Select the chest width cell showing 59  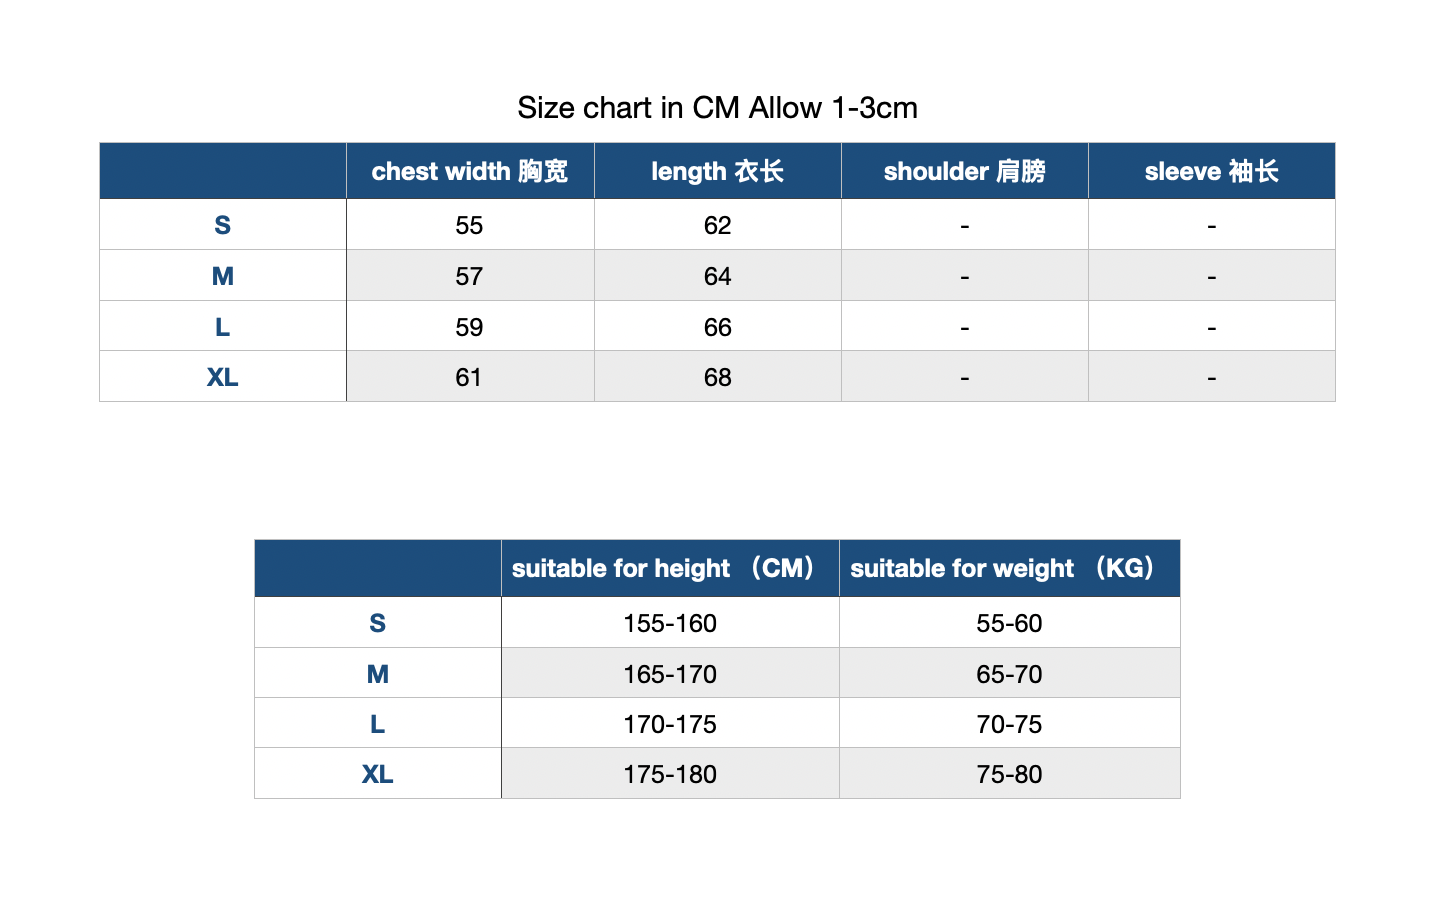click(x=470, y=327)
